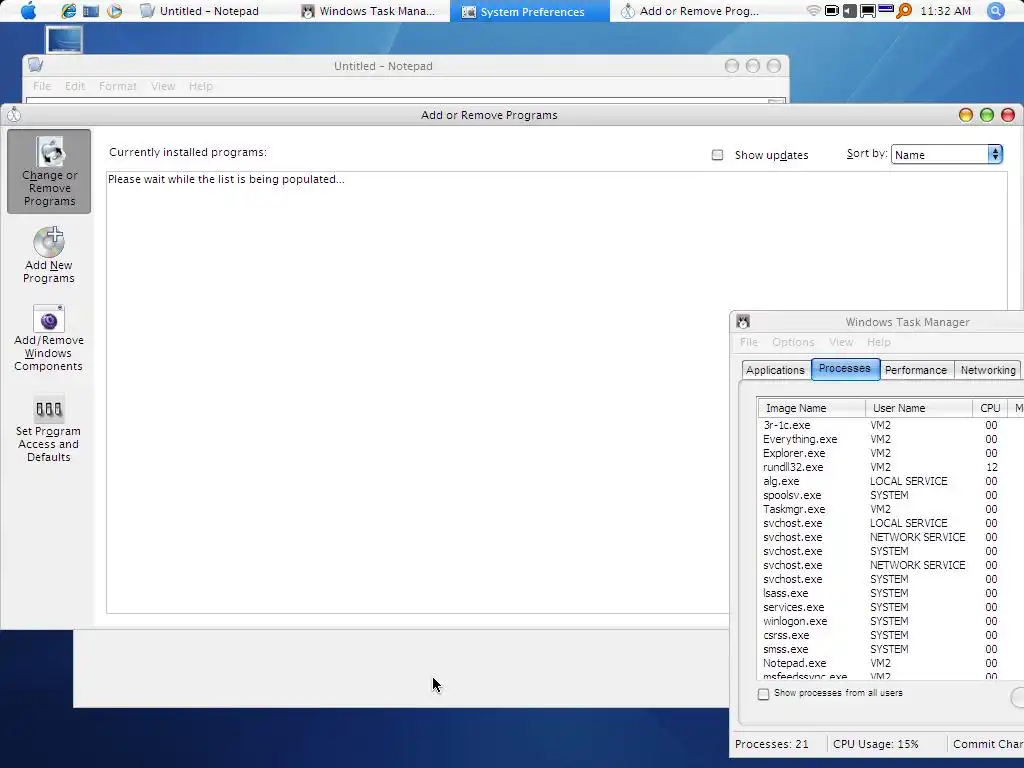Open the Sort by Name dropdown

(x=946, y=155)
